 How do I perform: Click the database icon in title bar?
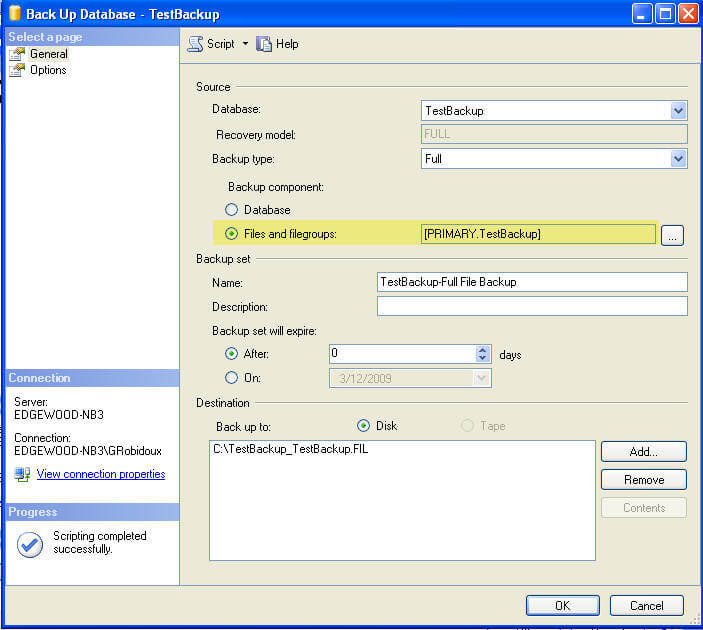pos(16,14)
